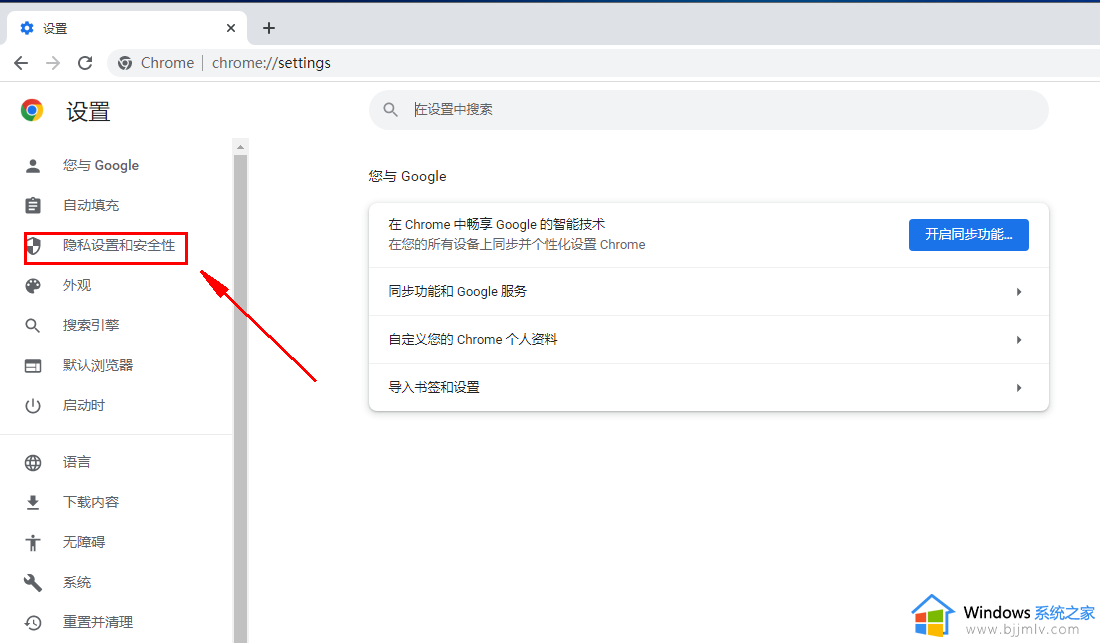Screen dimensions: 1100x643
Task: Expand 导入书签和设置 arrow
Action: click(x=1019, y=388)
